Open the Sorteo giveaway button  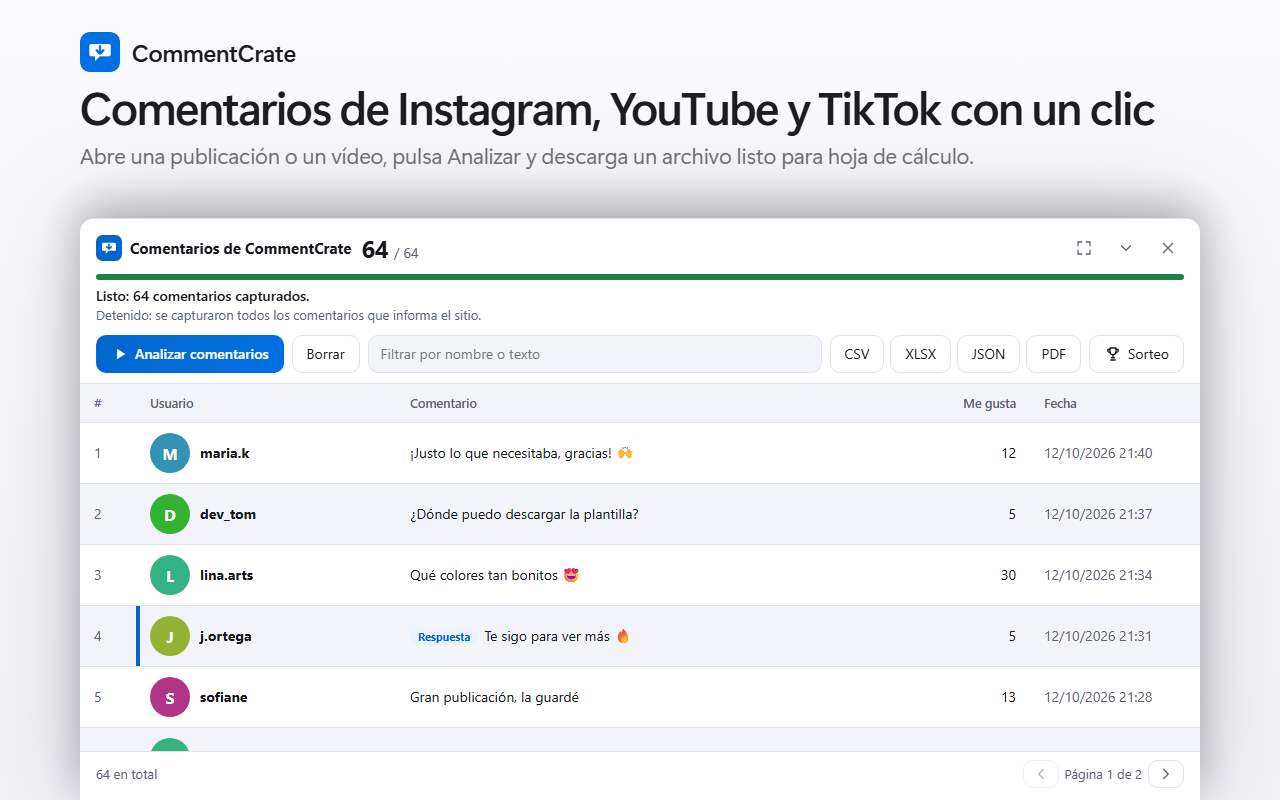1137,354
